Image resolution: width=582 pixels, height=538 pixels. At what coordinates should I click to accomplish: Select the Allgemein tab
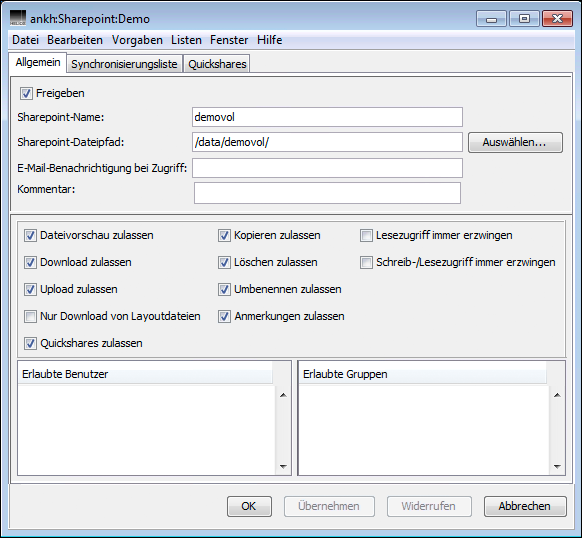38,62
